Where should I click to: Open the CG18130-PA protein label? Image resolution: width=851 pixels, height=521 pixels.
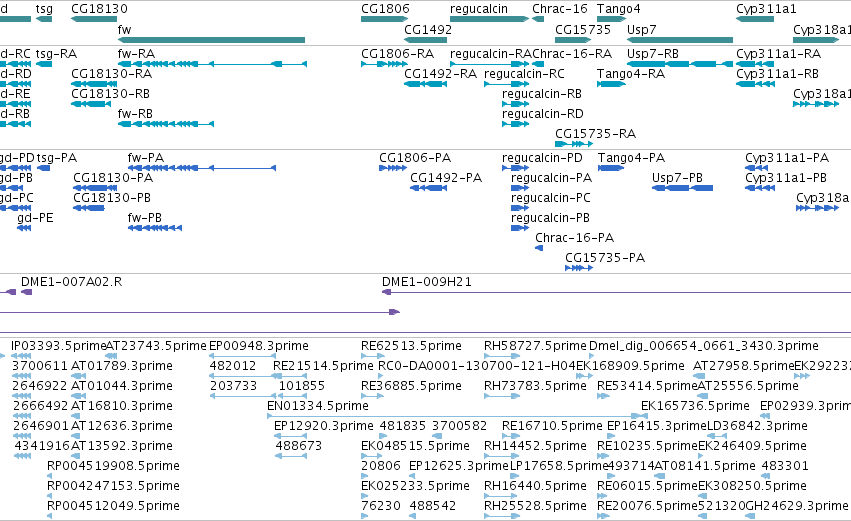[113, 178]
